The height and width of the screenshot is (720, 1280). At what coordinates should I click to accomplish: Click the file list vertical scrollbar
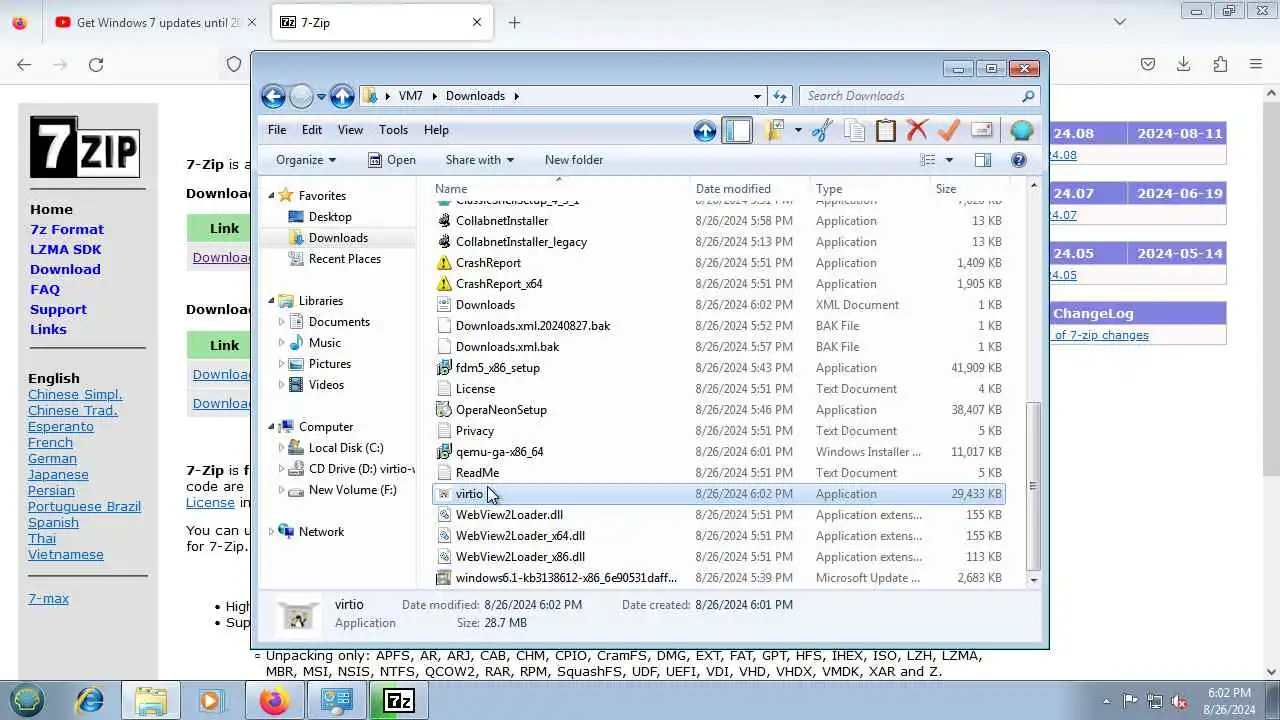1034,486
